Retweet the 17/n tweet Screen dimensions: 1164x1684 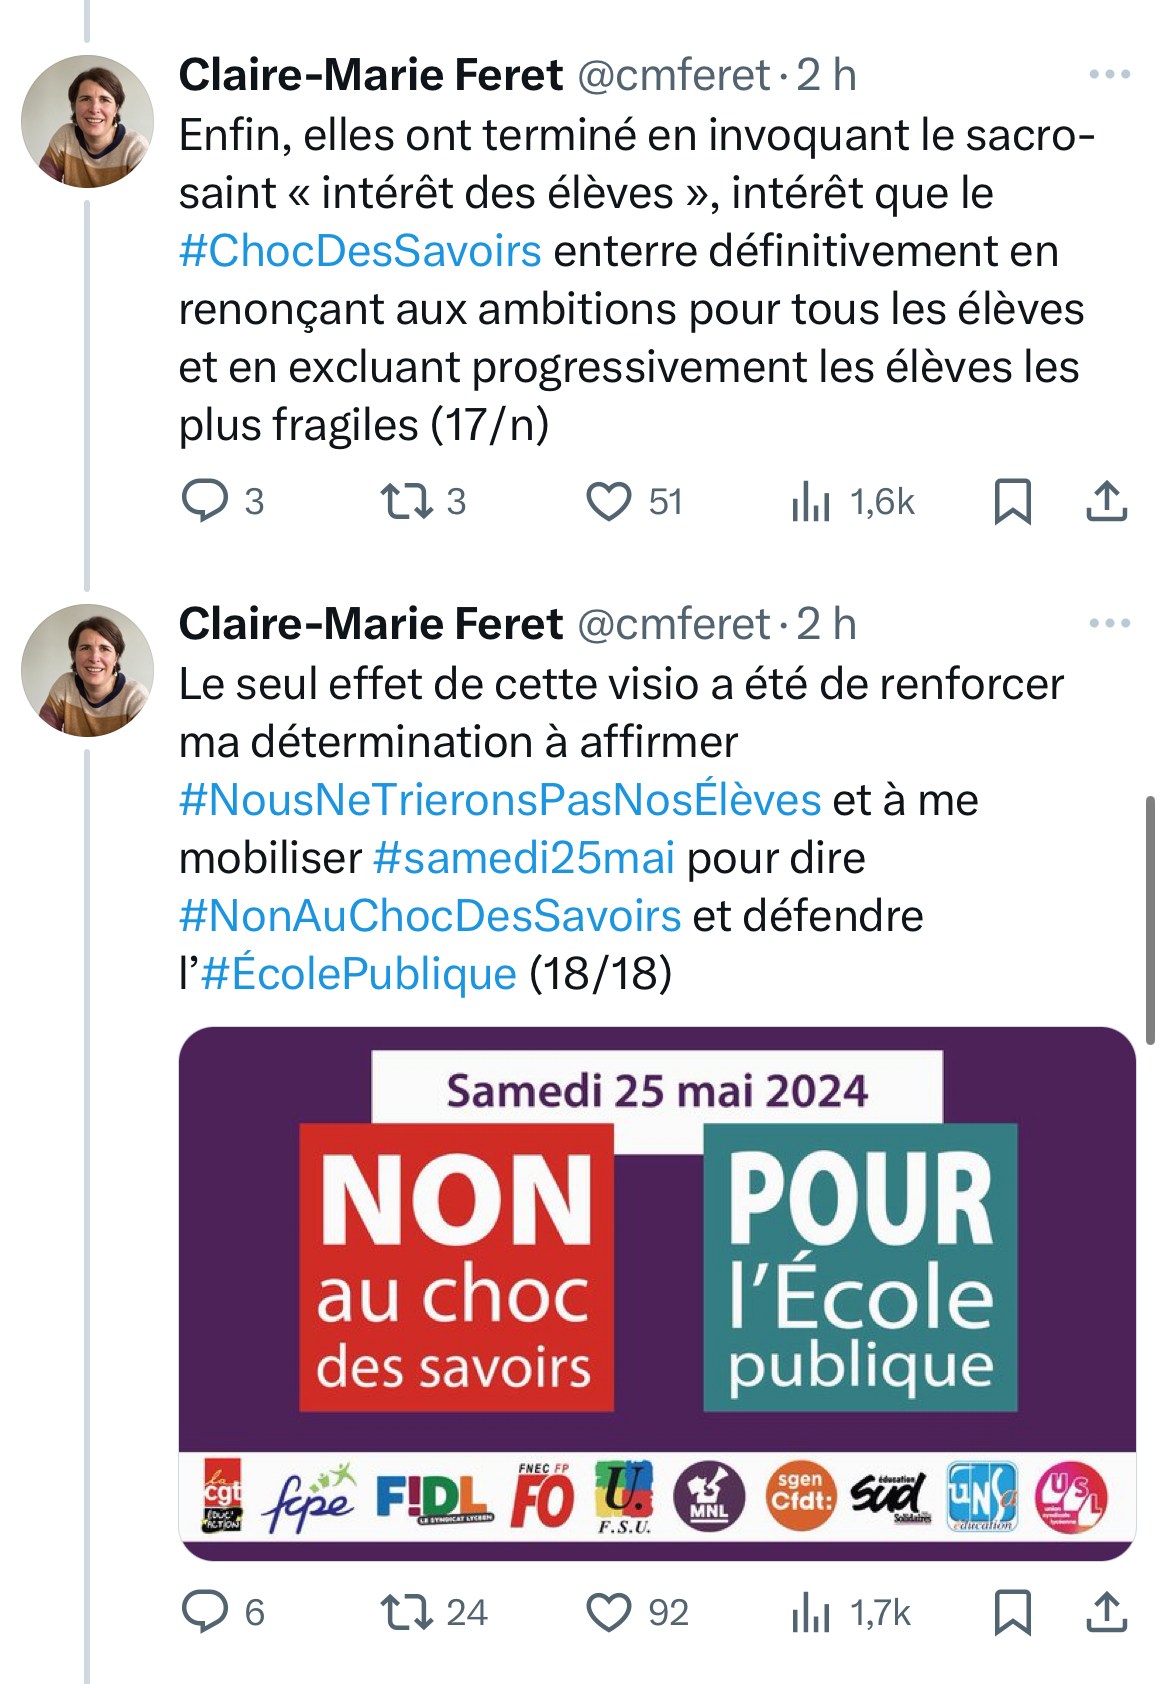pos(406,501)
